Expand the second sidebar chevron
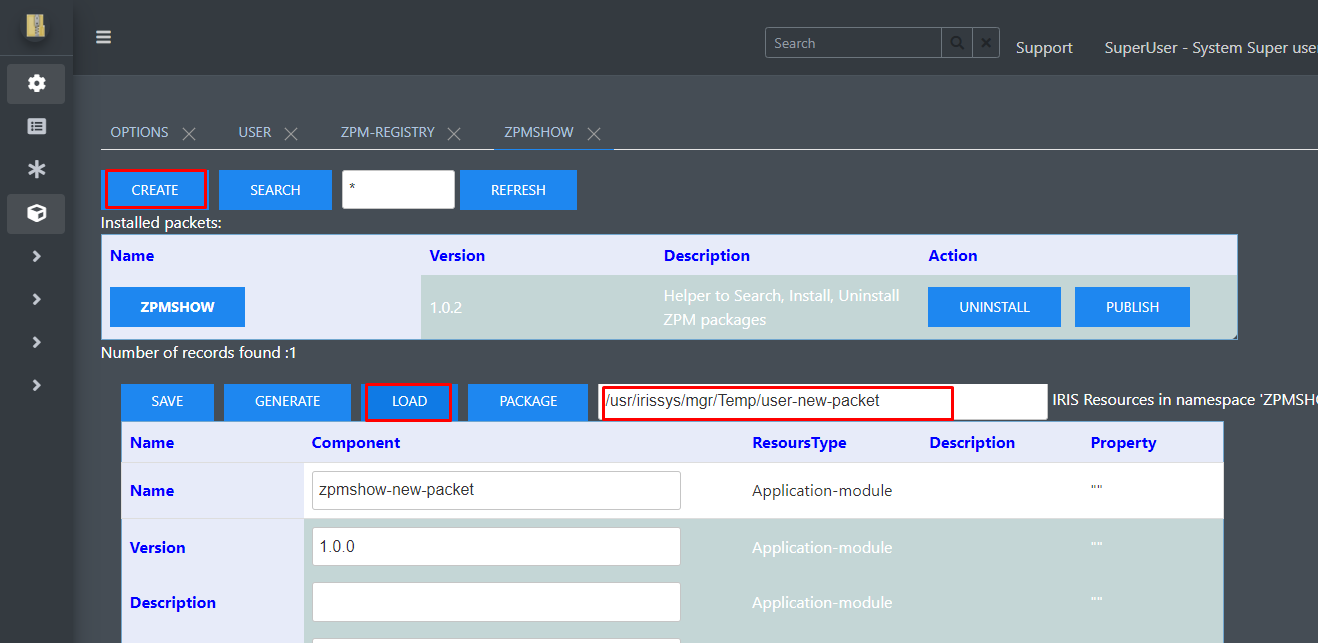 click(36, 299)
